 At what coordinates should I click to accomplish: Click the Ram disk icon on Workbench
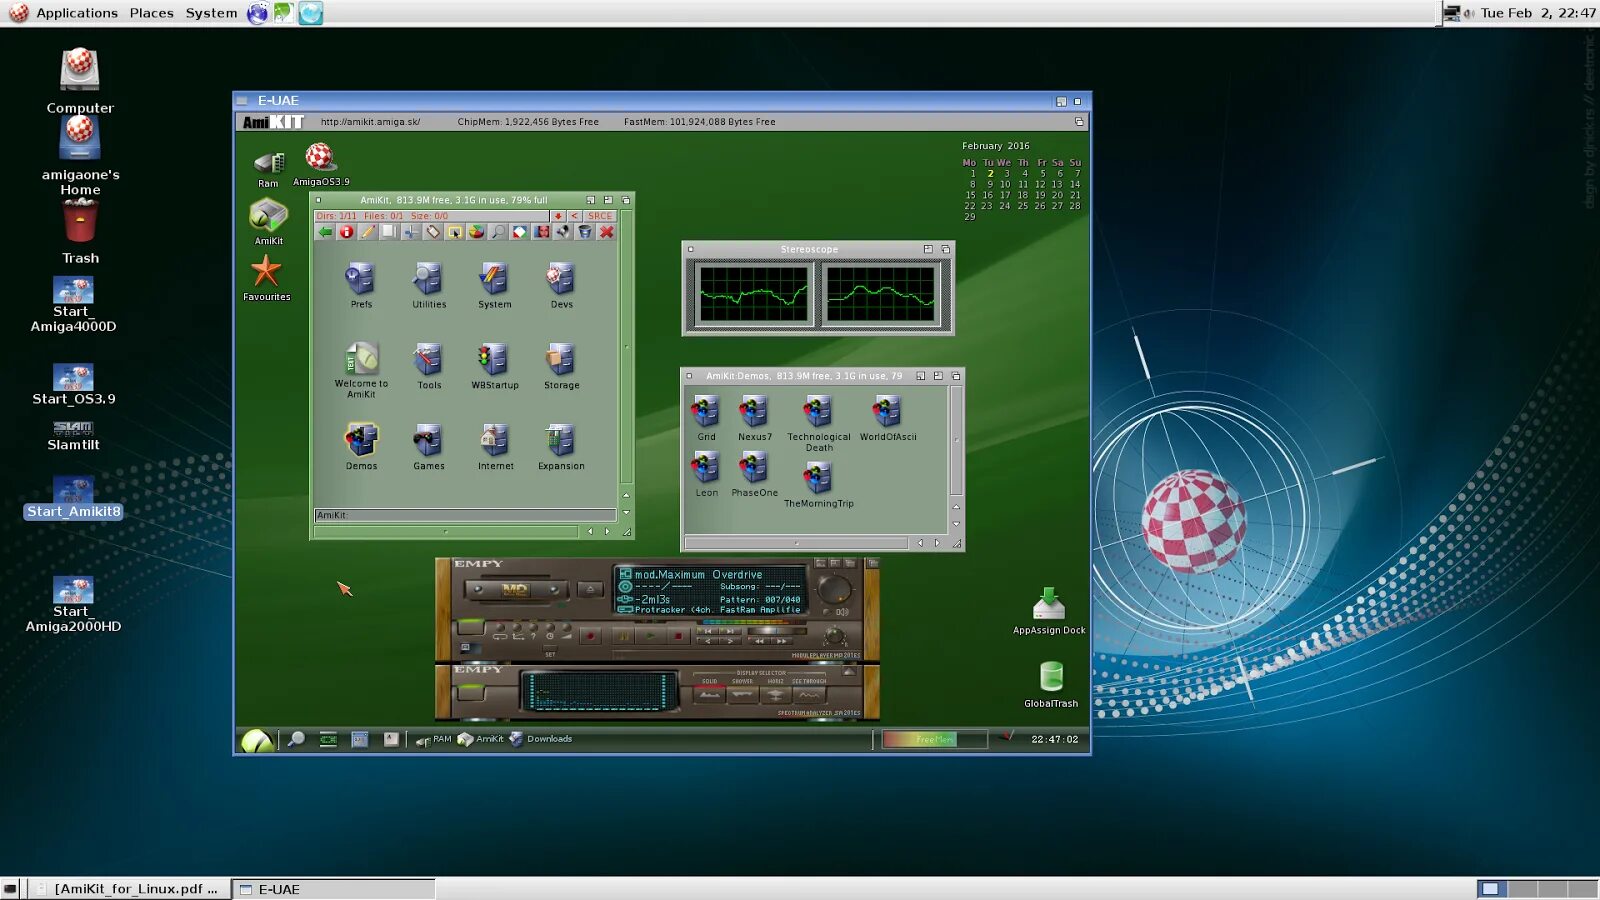(268, 168)
